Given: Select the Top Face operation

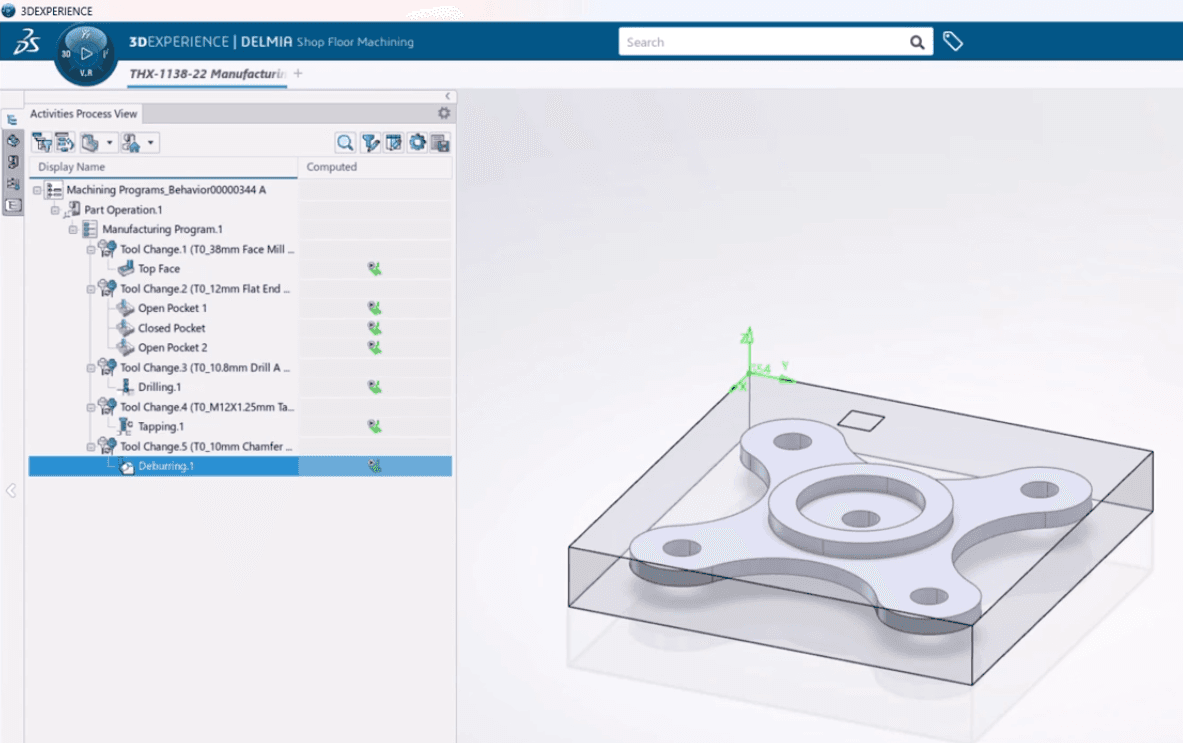Looking at the screenshot, I should (159, 269).
